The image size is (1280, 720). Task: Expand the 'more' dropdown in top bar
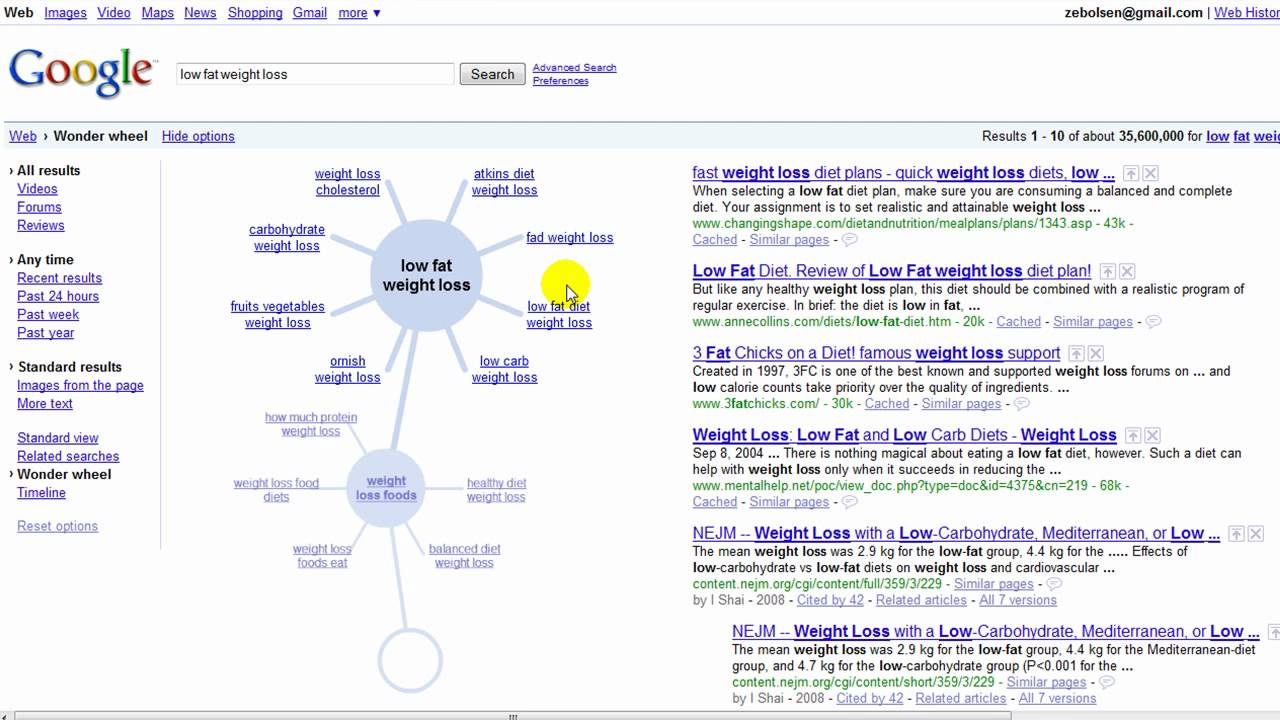click(359, 13)
